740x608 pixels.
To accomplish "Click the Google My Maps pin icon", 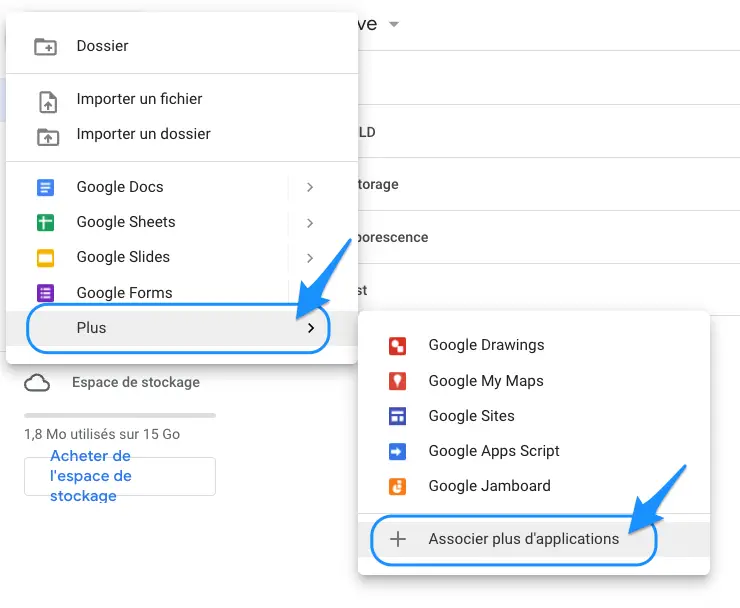I will pyautogui.click(x=397, y=381).
